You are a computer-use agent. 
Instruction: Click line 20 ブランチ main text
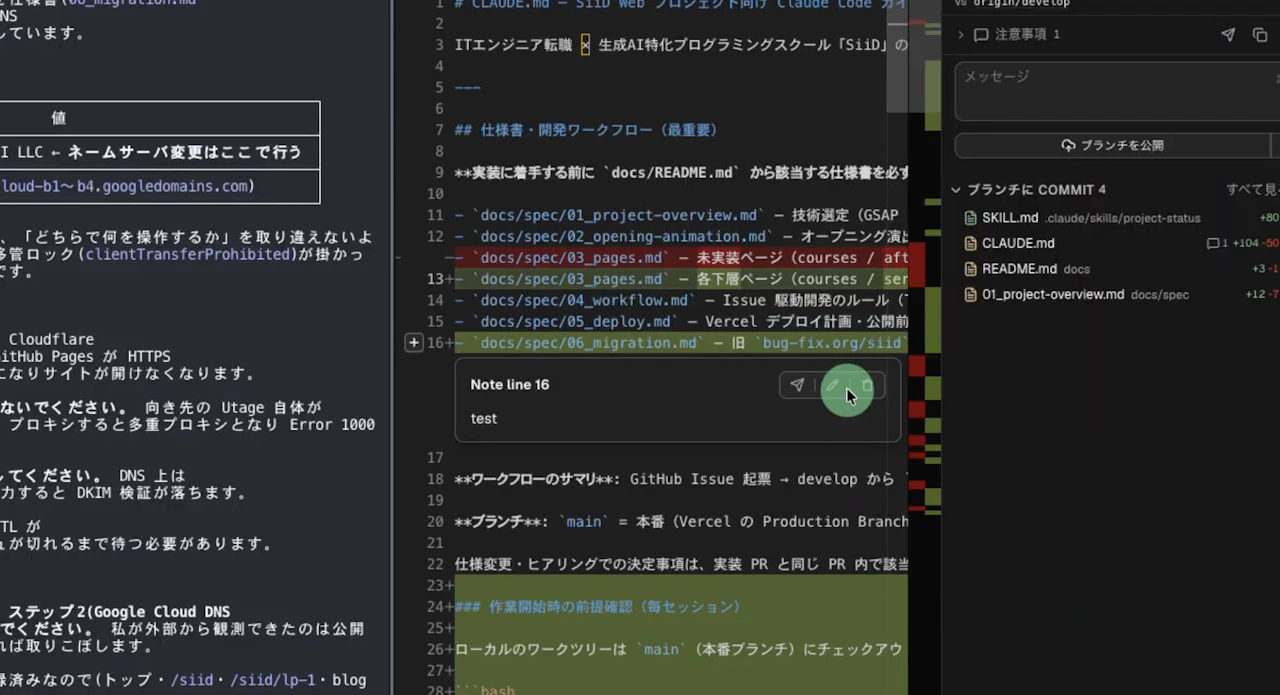coord(681,522)
